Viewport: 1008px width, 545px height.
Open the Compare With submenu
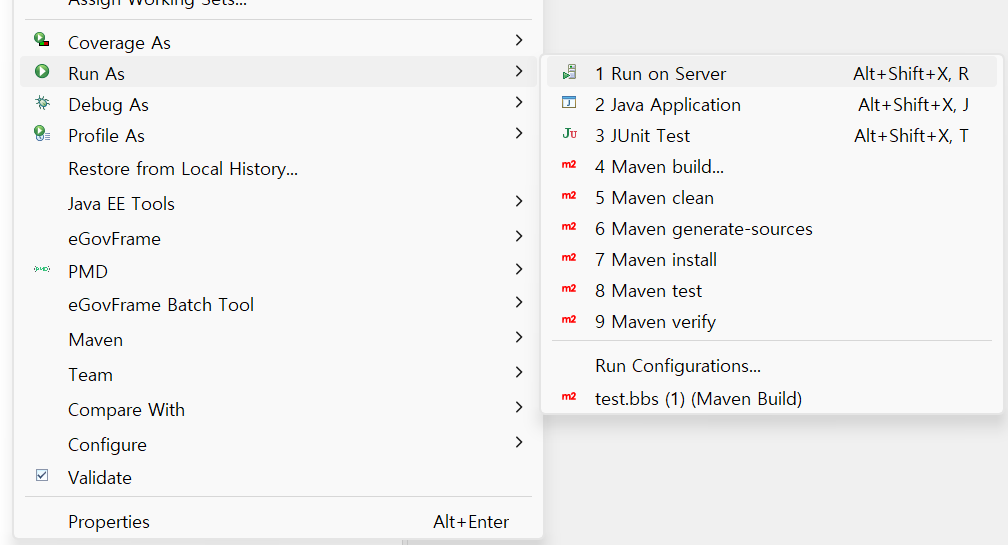point(126,409)
